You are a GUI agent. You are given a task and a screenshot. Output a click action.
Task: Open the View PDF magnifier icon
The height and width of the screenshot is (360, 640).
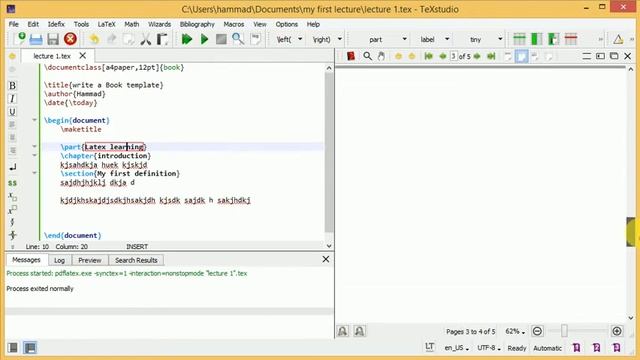pyautogui.click(x=238, y=39)
